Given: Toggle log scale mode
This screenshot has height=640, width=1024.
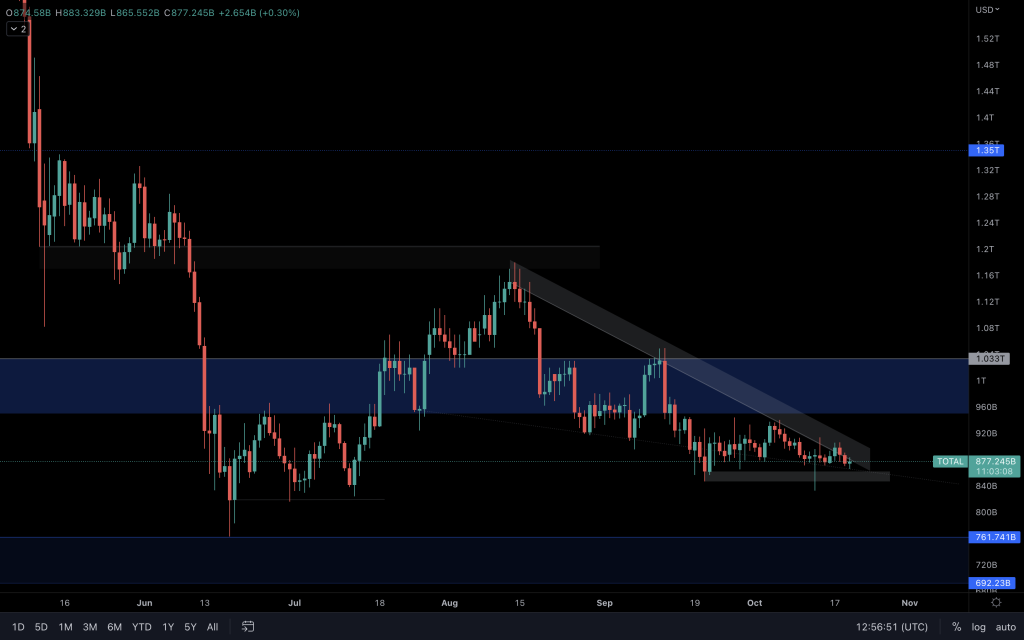Looking at the screenshot, I should tap(978, 627).
